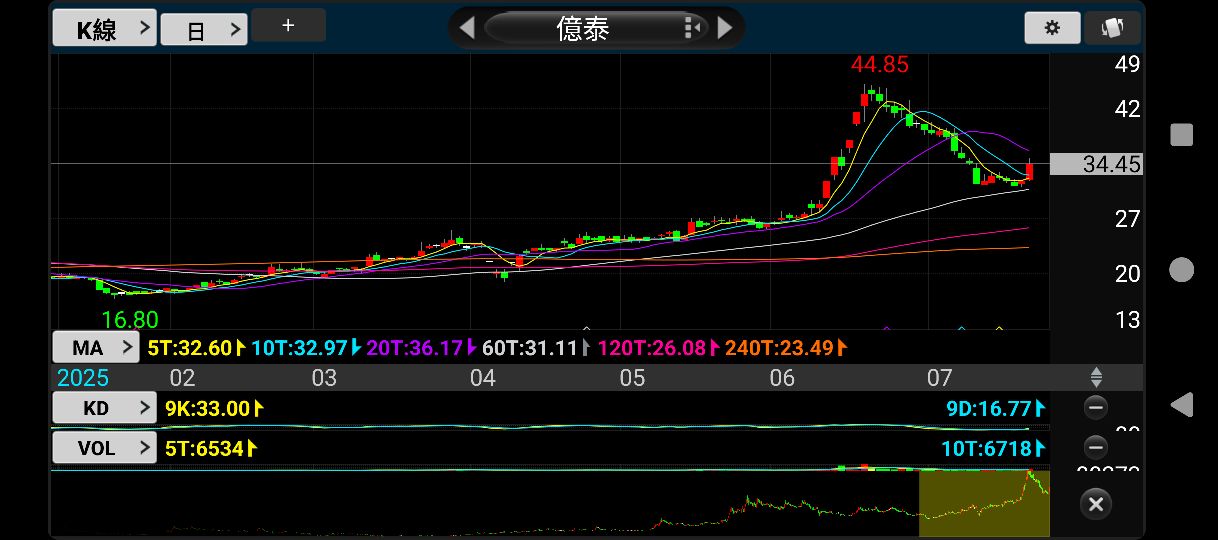
Task: Open the stock list grip icon beside 億泰
Action: (x=692, y=28)
